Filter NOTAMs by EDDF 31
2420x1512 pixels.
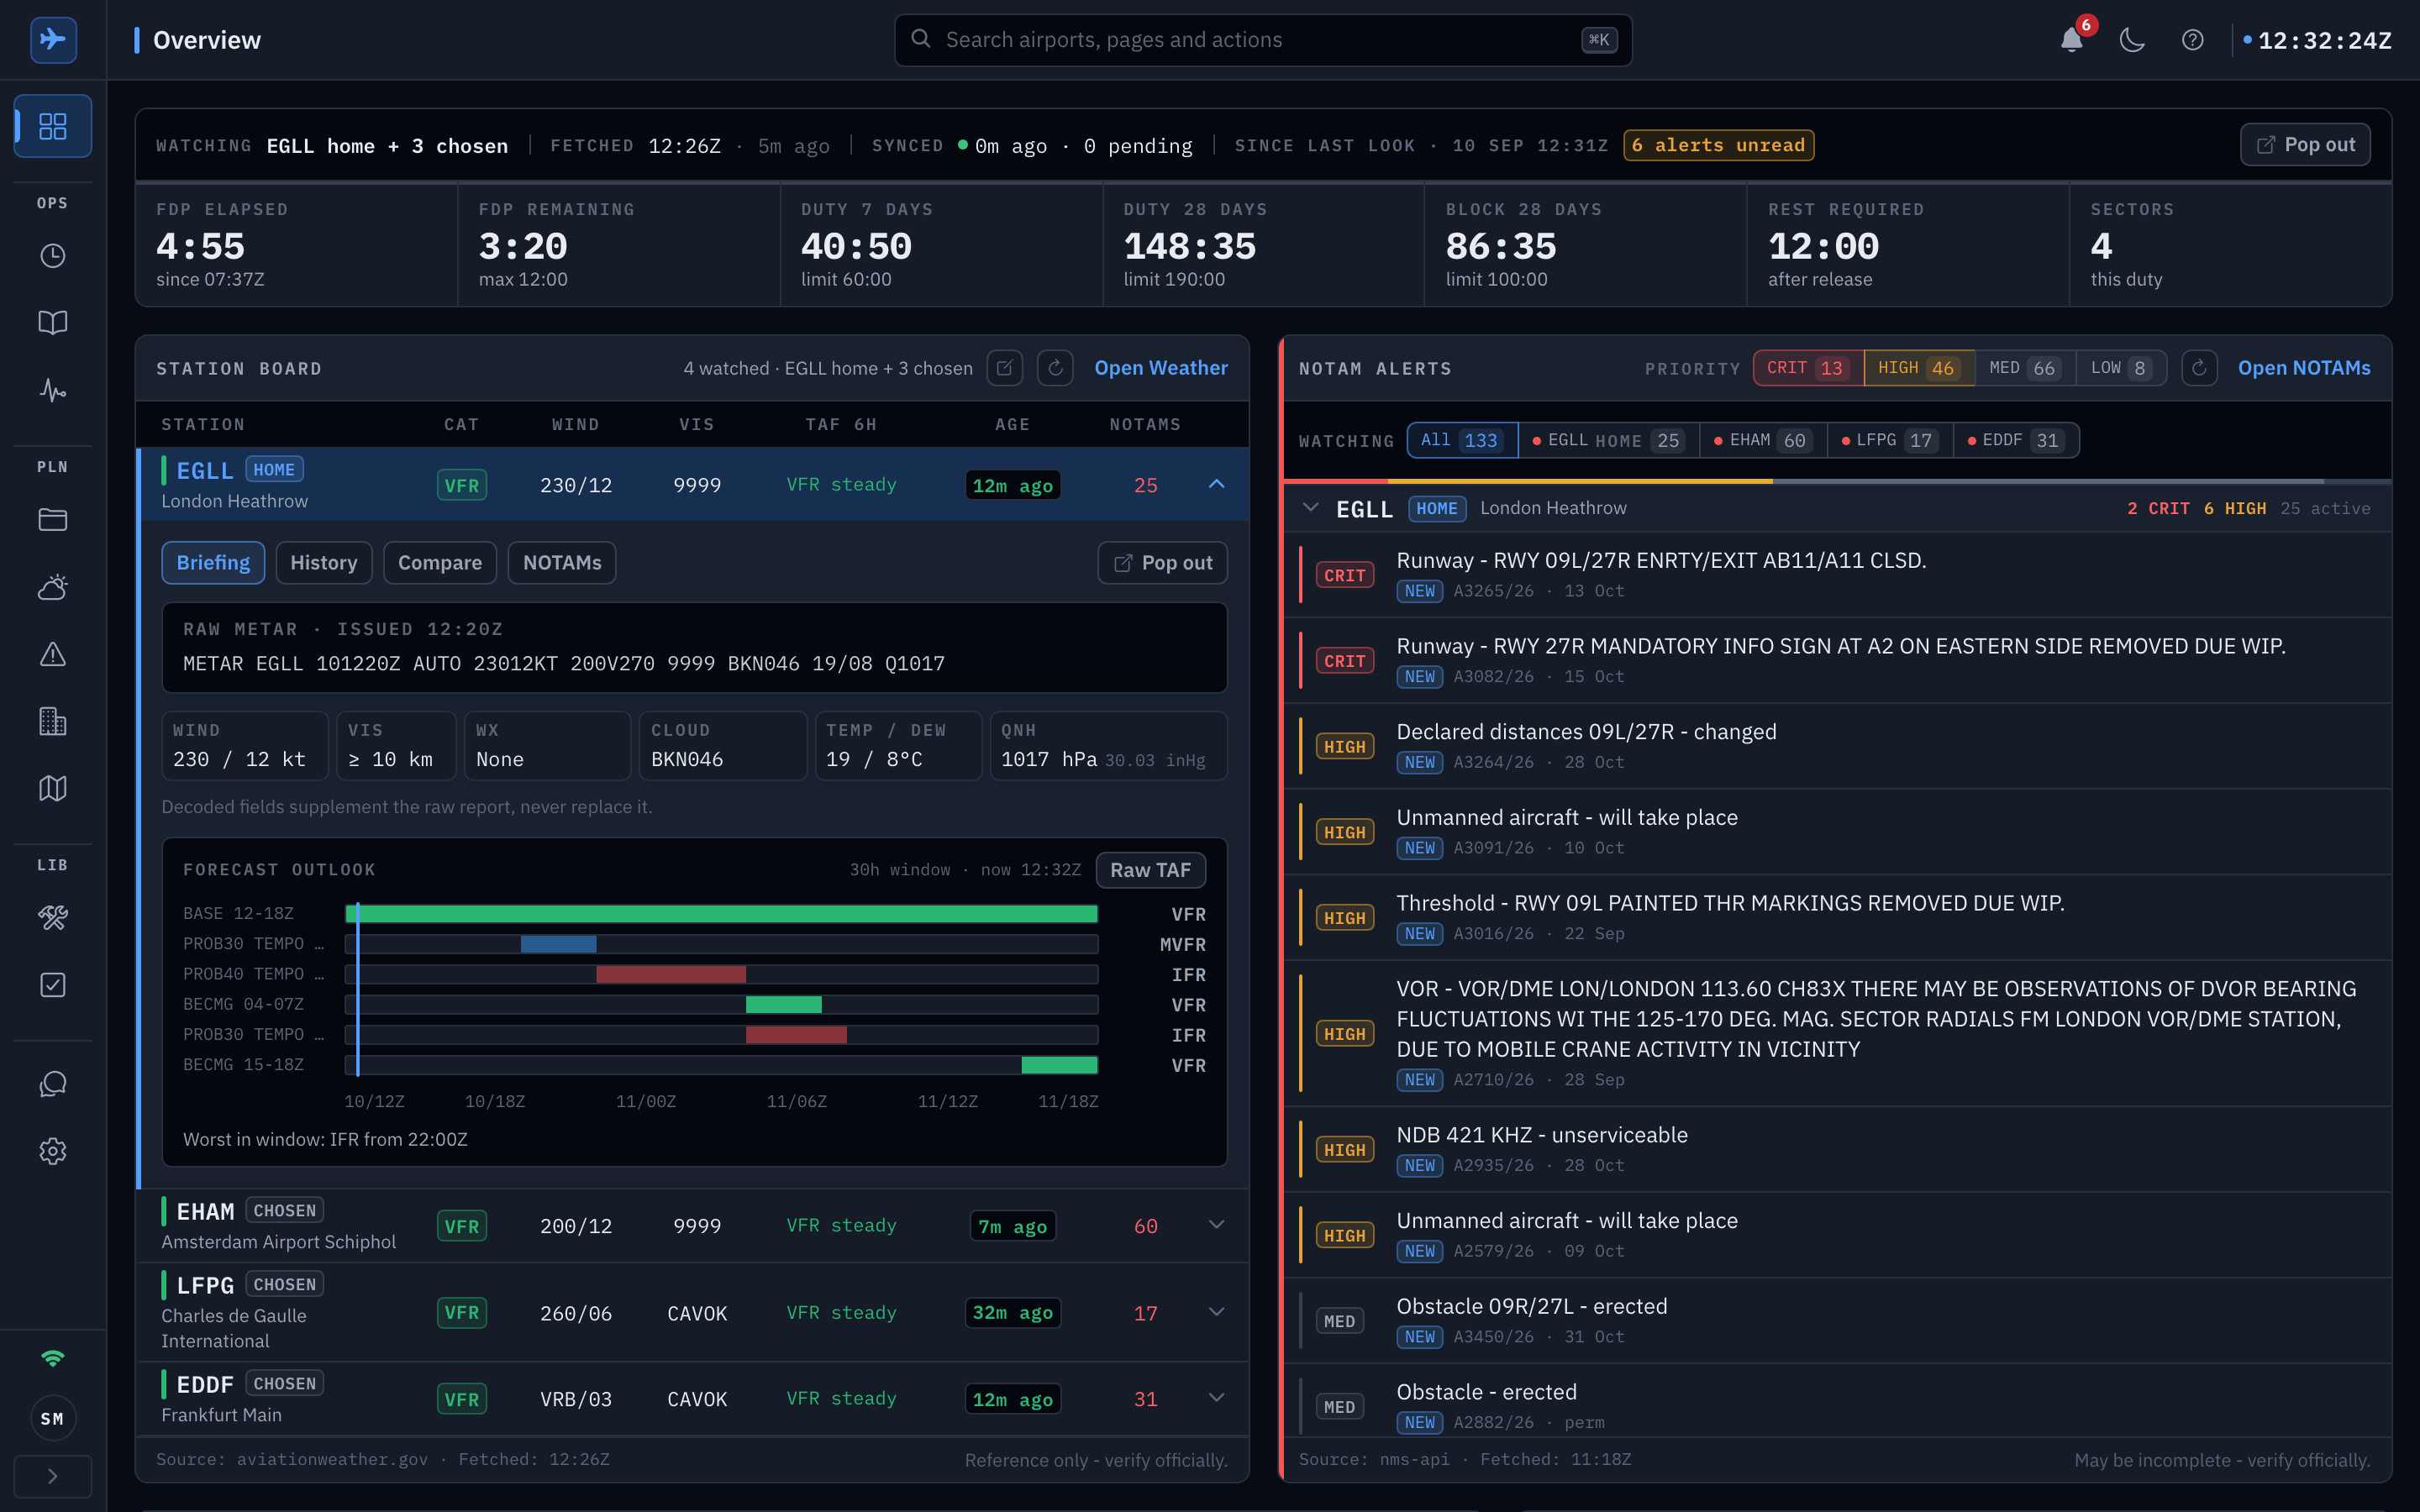(x=2016, y=440)
